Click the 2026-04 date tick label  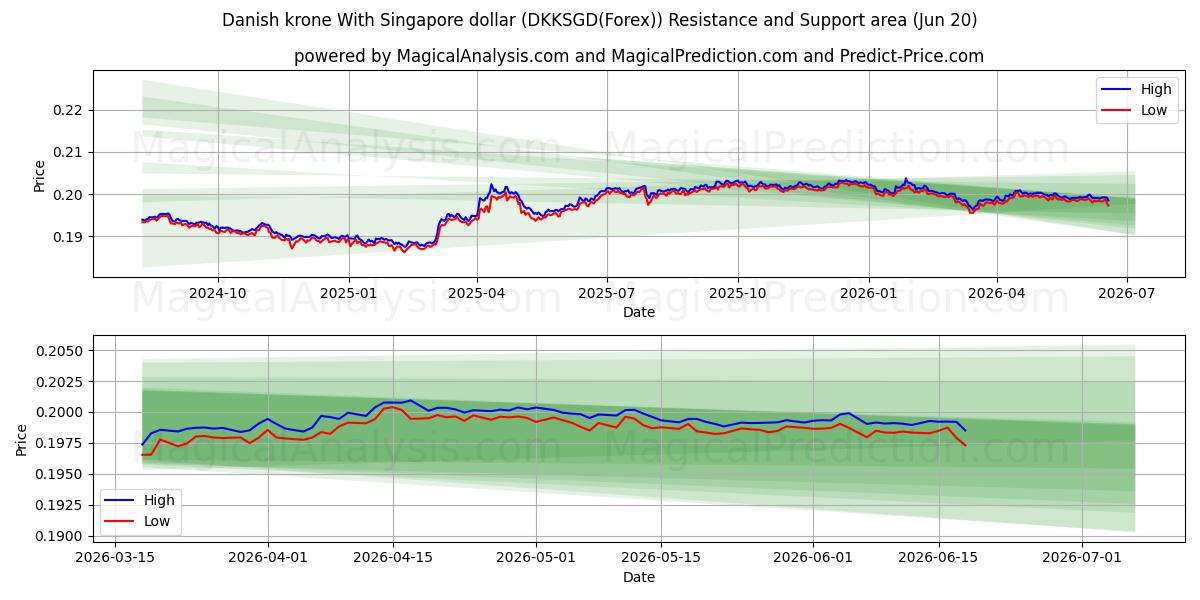pos(997,293)
